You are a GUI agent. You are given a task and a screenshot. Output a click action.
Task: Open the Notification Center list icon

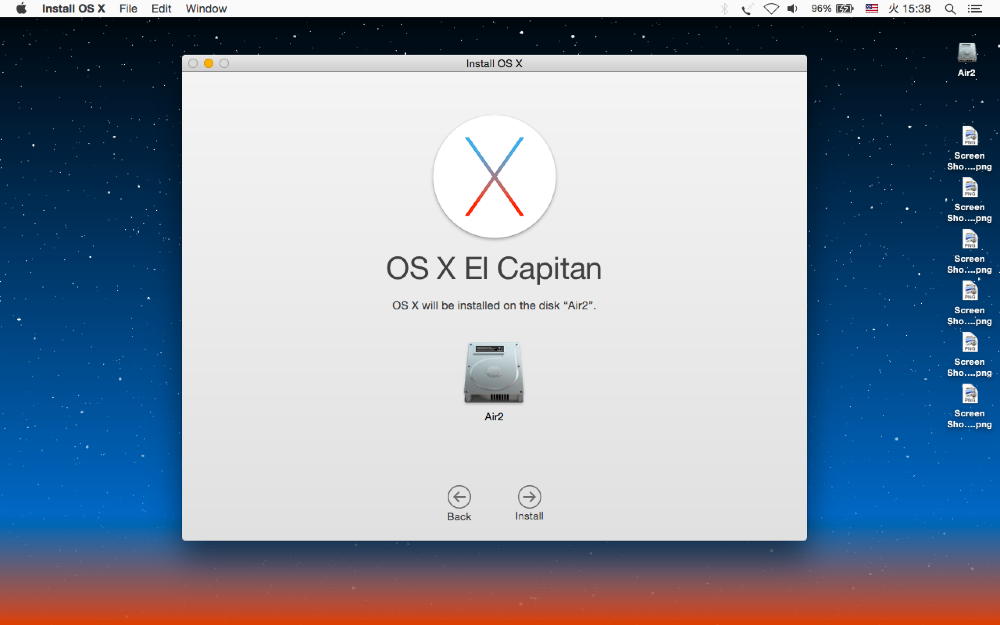[x=974, y=8]
